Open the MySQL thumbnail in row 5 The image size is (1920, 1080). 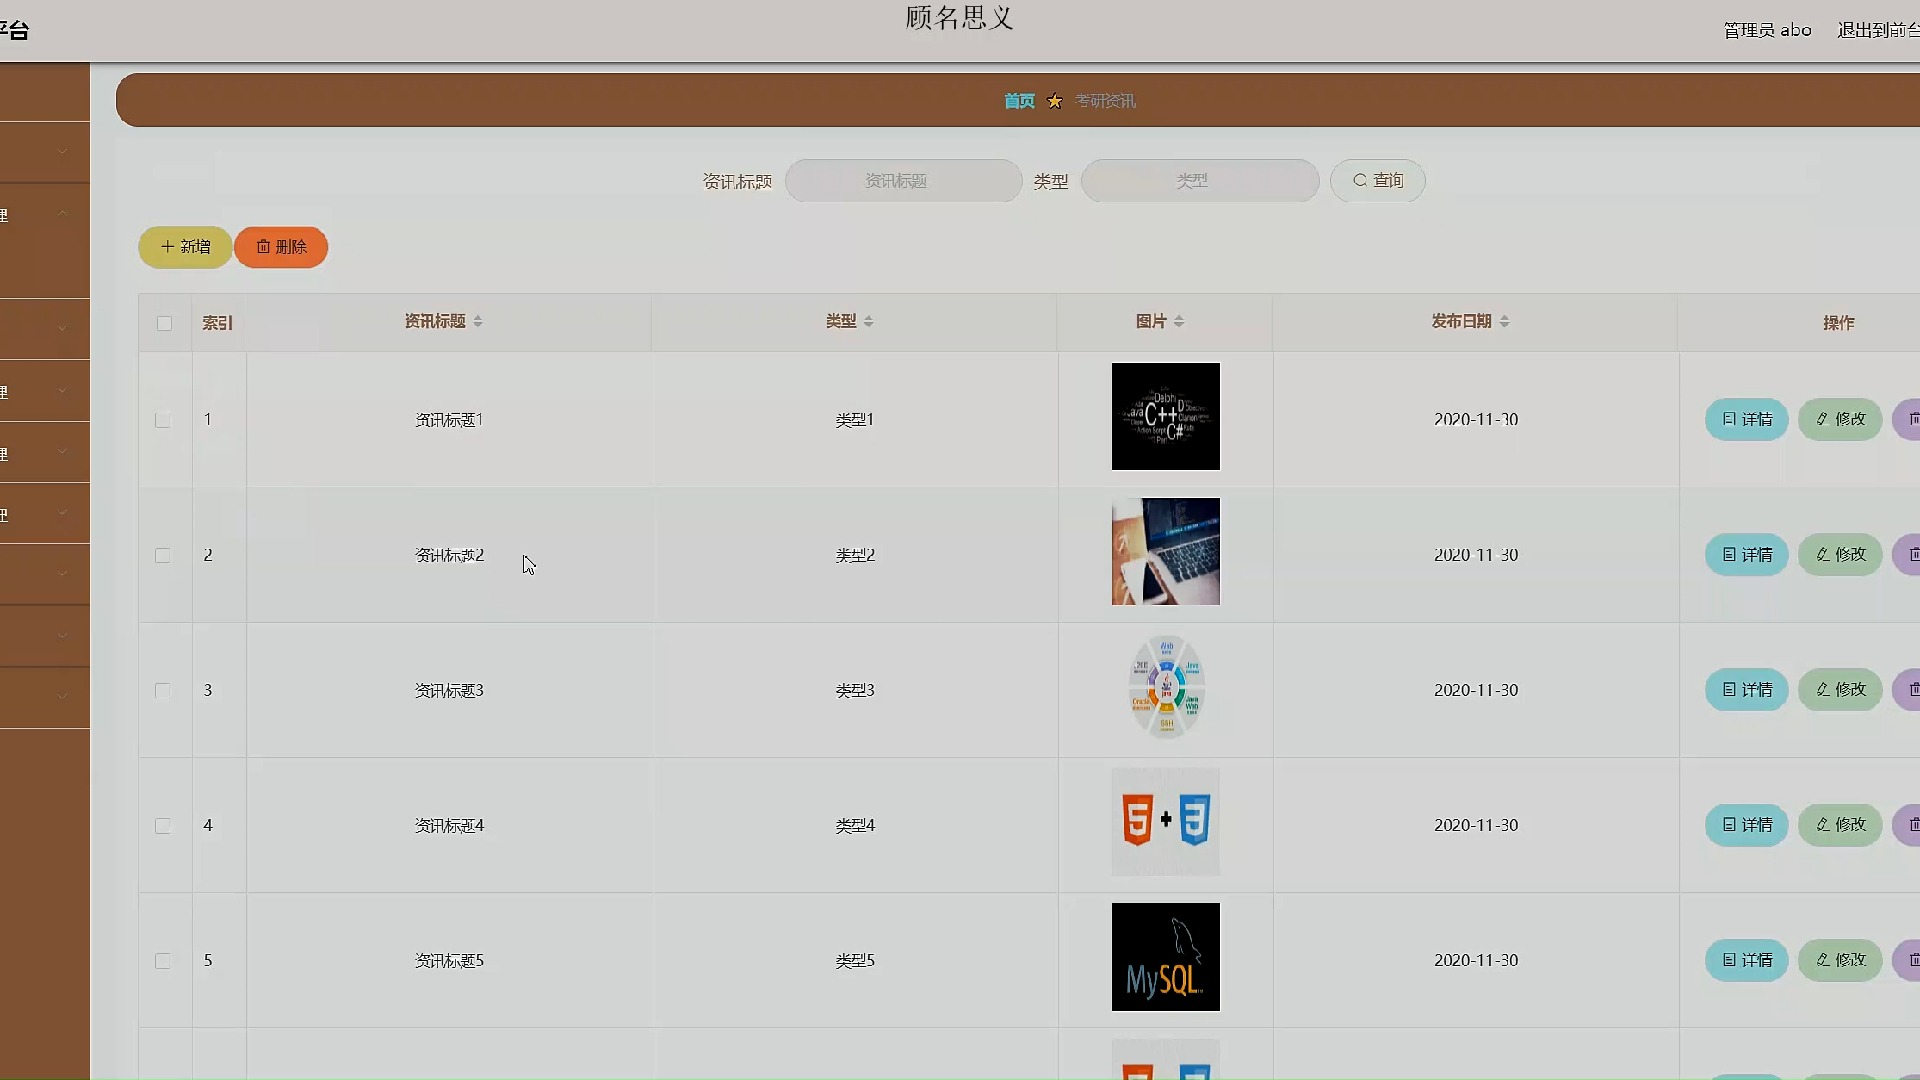(1166, 957)
